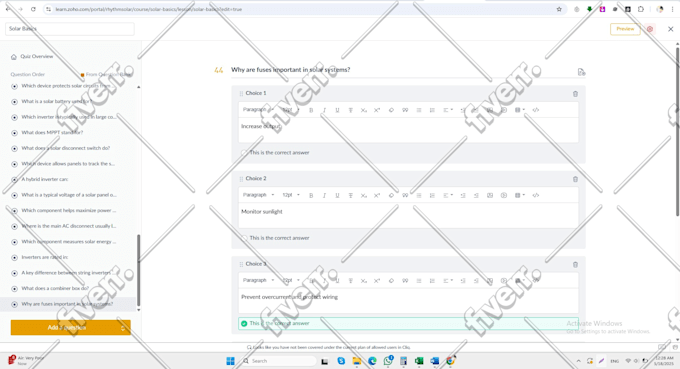Delete Choice 2 with trash icon
Image resolution: width=680 pixels, height=369 pixels.
click(575, 179)
